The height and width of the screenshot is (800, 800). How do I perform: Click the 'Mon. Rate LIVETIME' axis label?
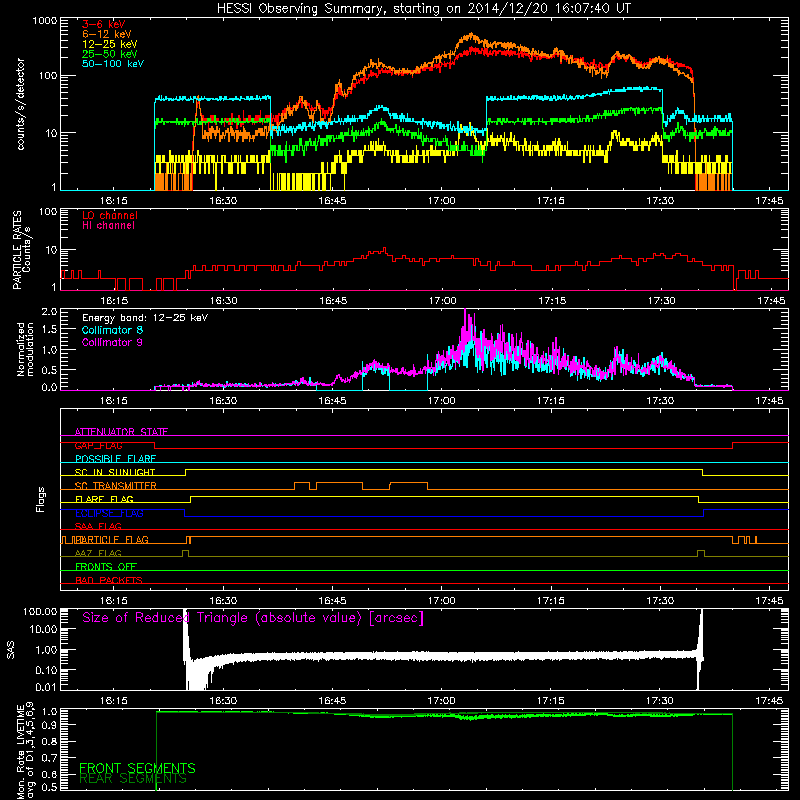(21, 752)
